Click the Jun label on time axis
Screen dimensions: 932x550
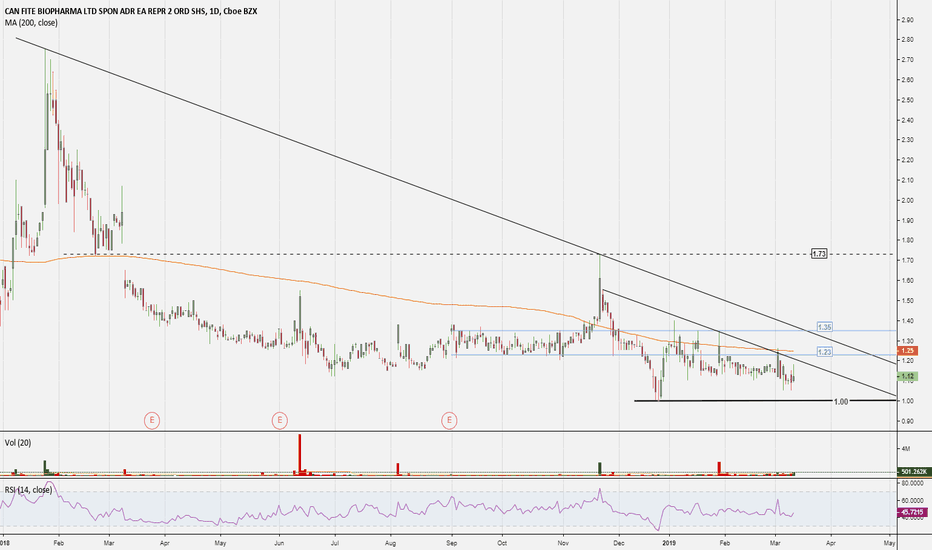tap(279, 543)
